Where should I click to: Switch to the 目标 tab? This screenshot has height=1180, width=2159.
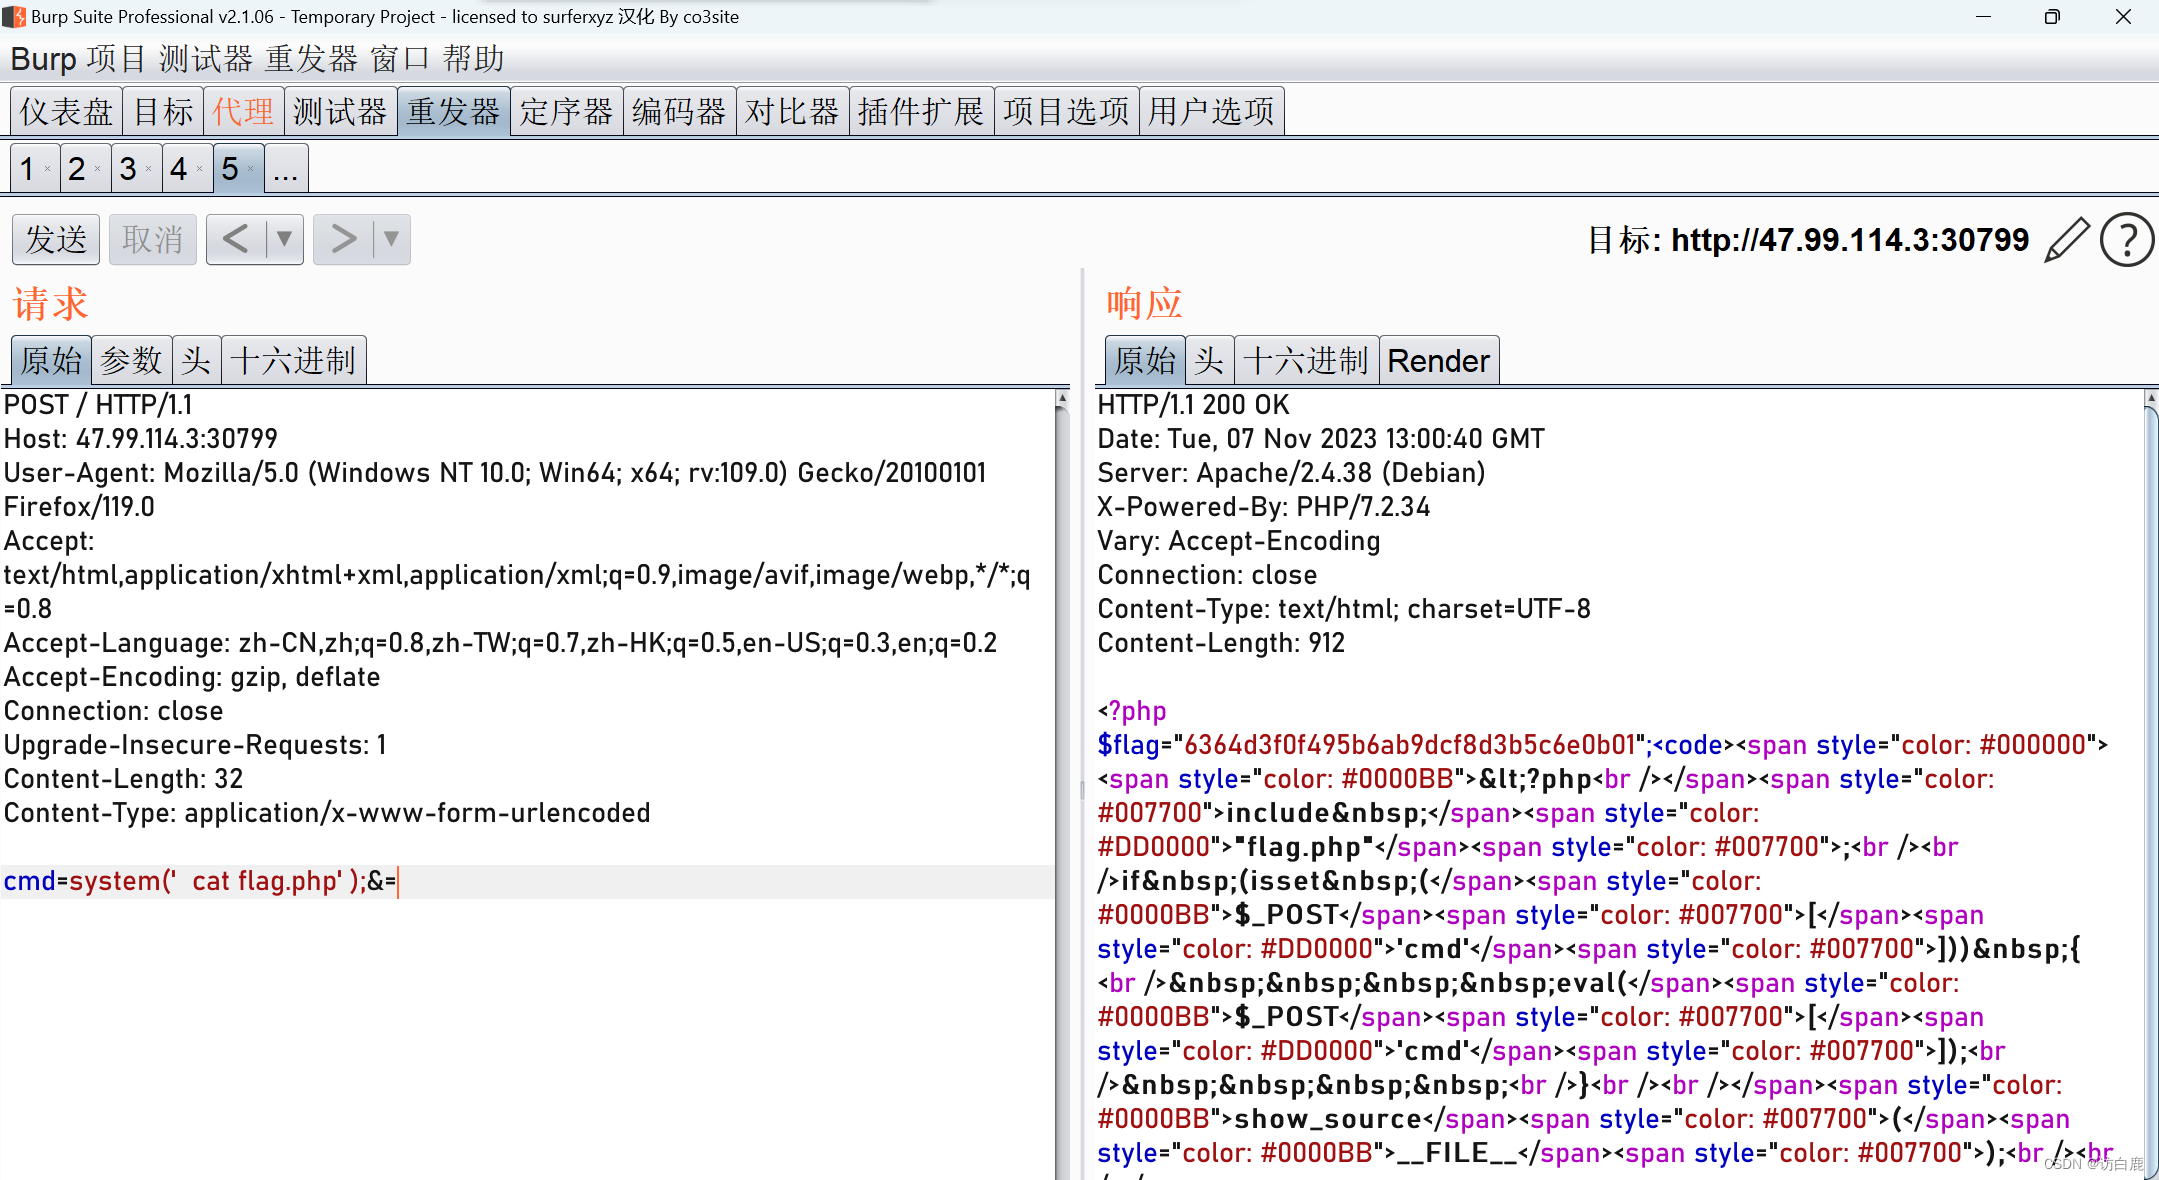coord(163,111)
